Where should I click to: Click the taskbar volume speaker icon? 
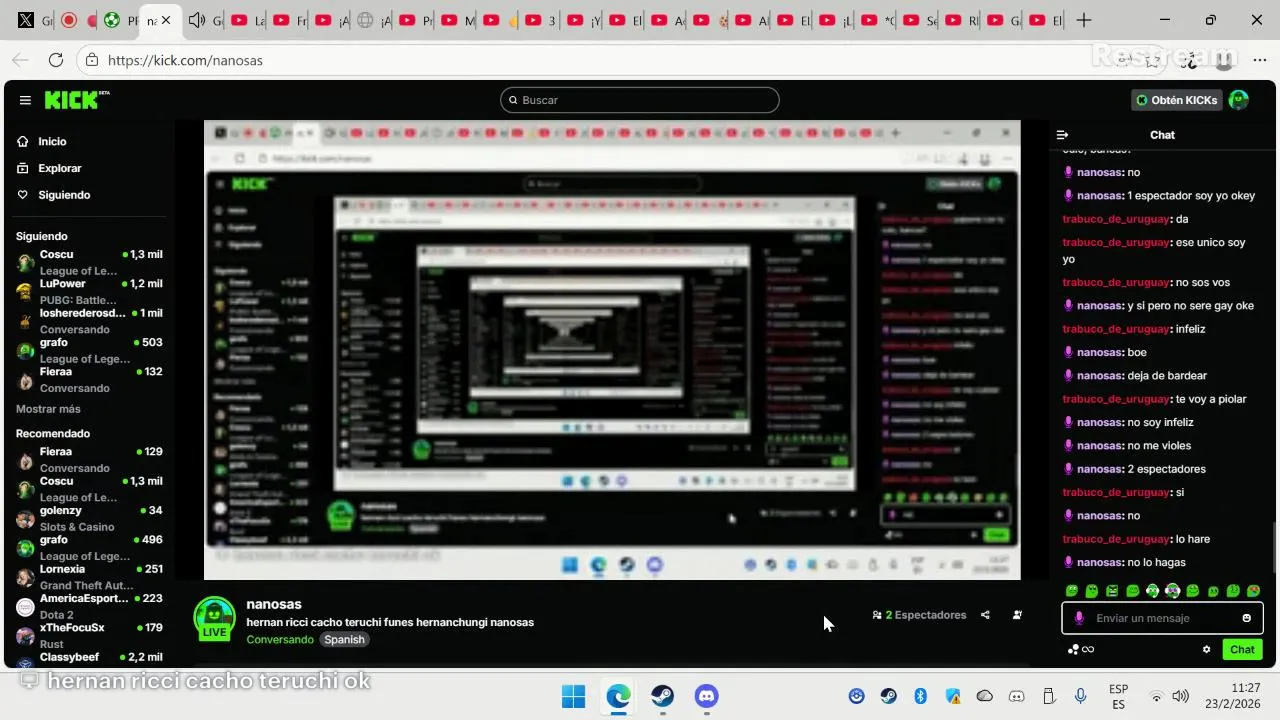pos(1180,696)
